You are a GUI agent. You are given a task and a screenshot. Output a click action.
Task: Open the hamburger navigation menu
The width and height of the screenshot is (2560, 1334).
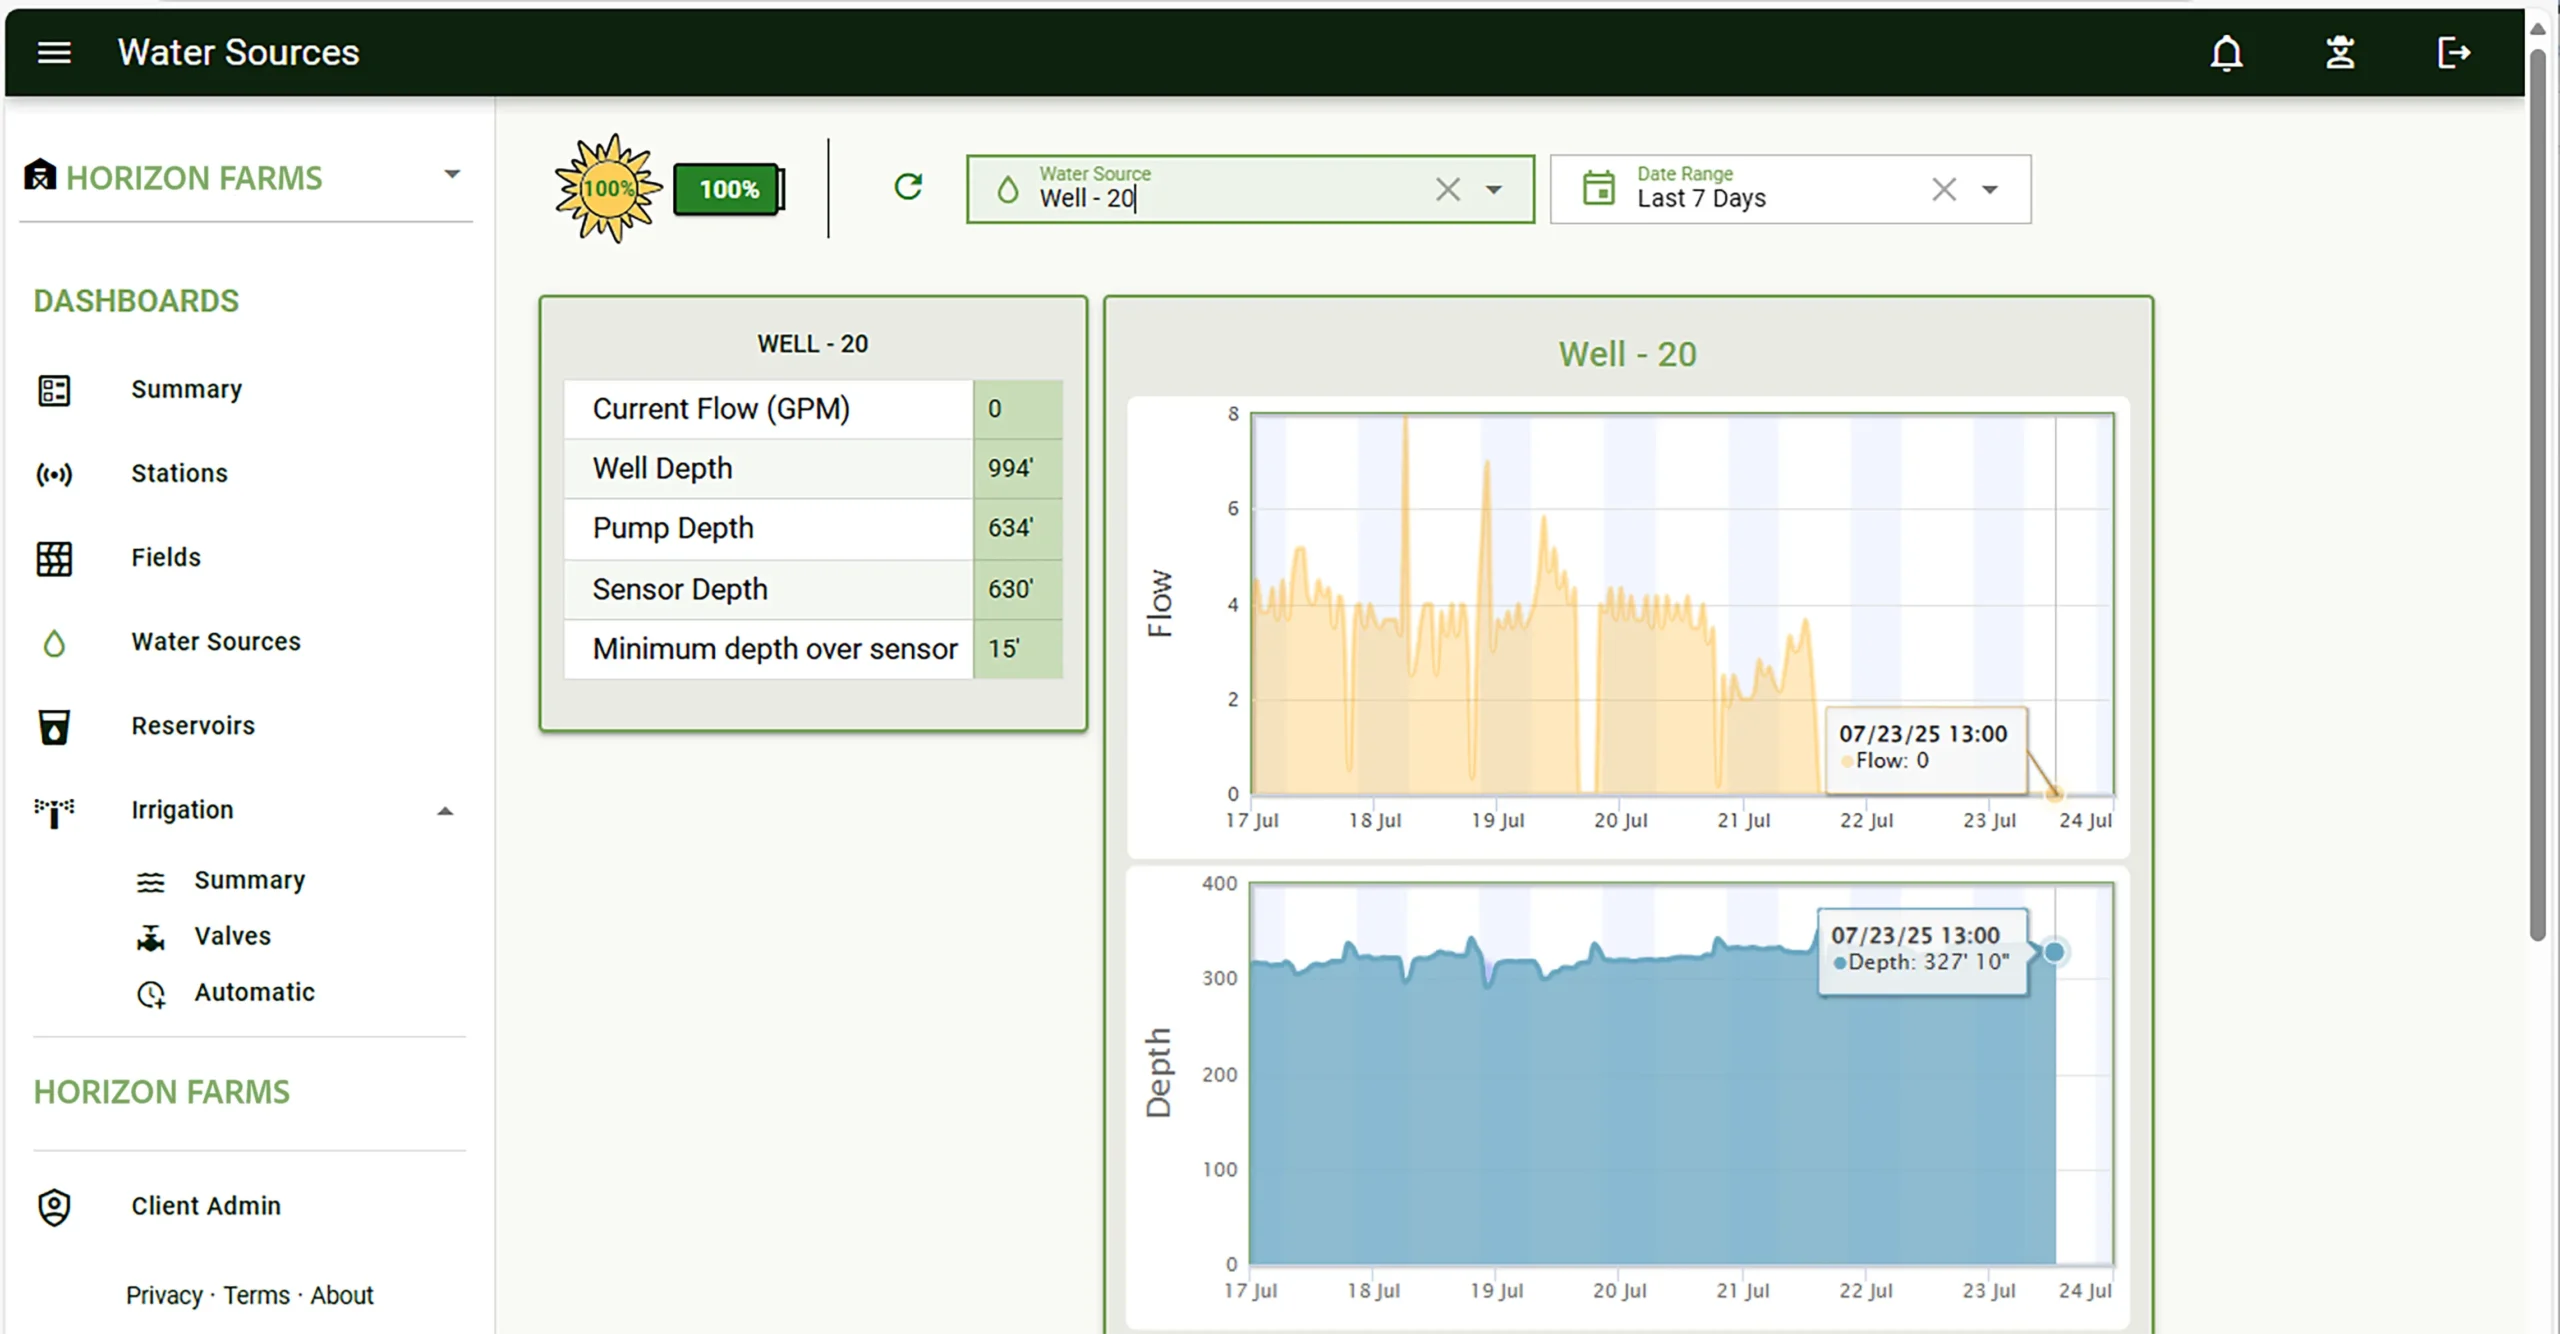click(54, 53)
